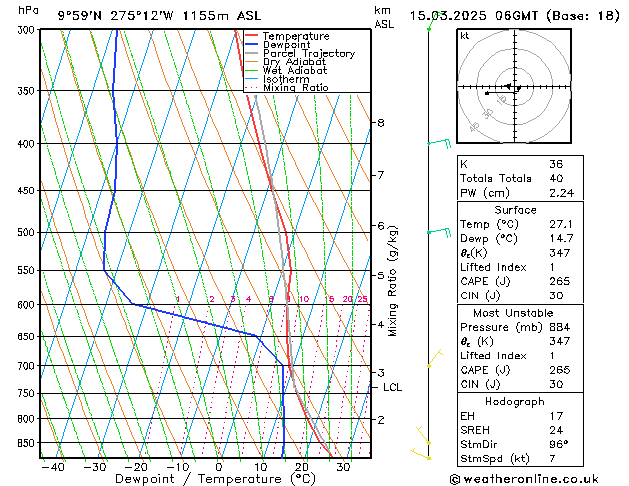The height and width of the screenshot is (486, 629).
Task: Click the gray Parcel Trajectory swatch in the legend
Action: (x=251, y=53)
